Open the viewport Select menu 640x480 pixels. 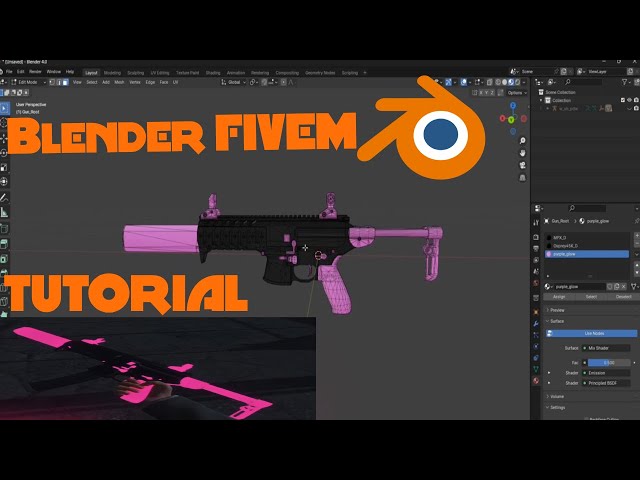coord(92,82)
